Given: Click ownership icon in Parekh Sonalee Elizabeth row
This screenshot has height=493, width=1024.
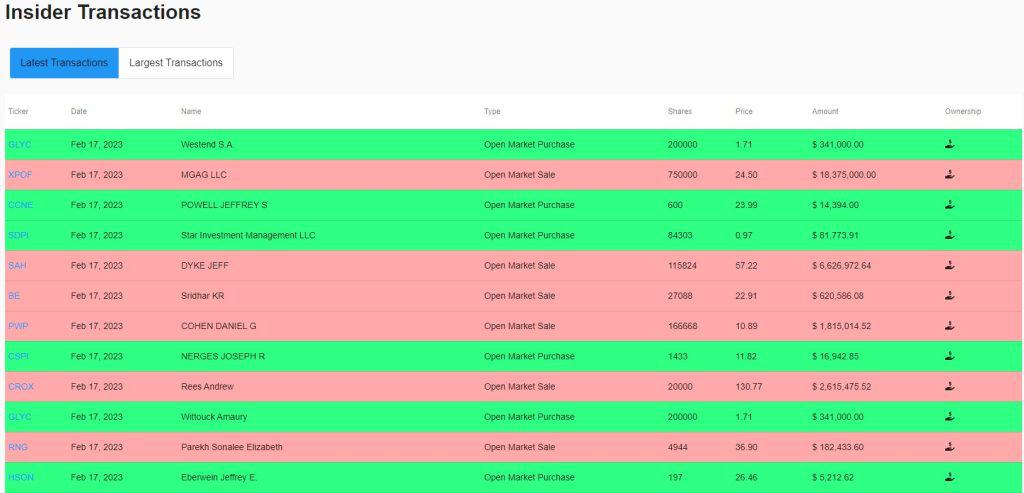Looking at the screenshot, I should pos(950,447).
